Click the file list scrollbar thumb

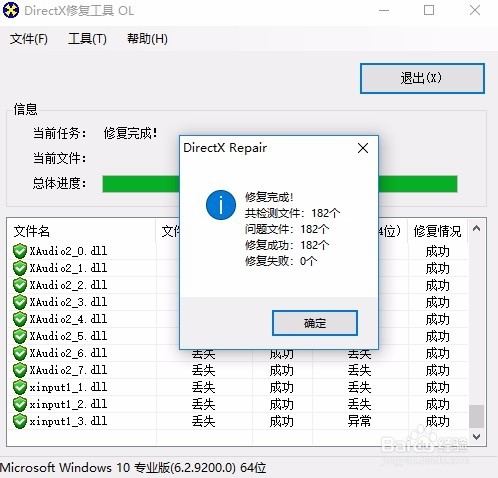point(477,416)
